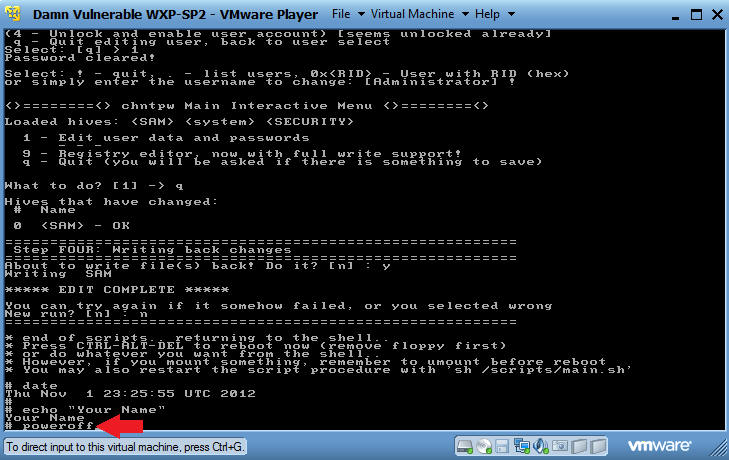Click 'or simply enter the username' prompt line
The image size is (729, 460).
pos(260,82)
